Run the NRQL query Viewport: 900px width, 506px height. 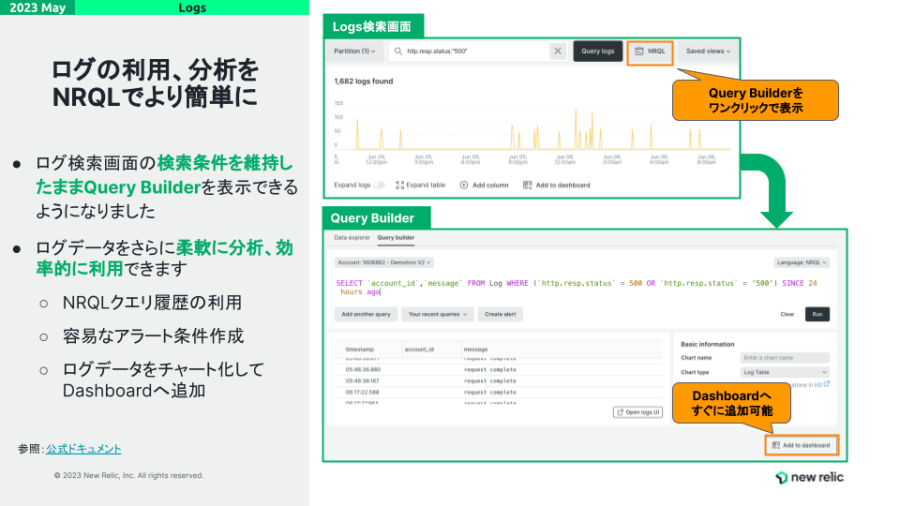(x=817, y=314)
